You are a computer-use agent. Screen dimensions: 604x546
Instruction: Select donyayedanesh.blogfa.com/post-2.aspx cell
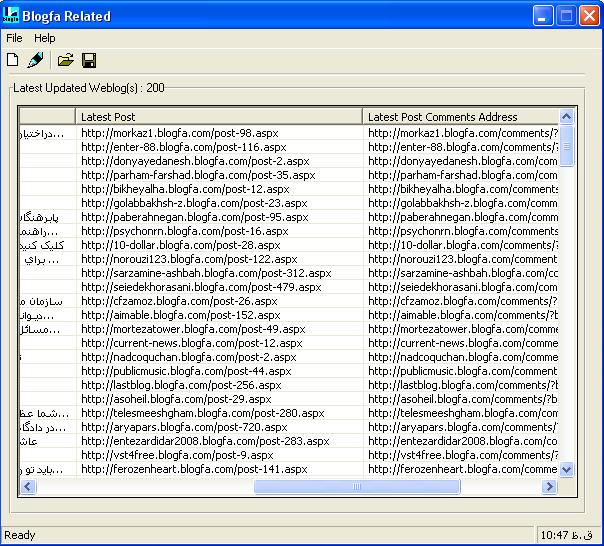tap(219, 161)
